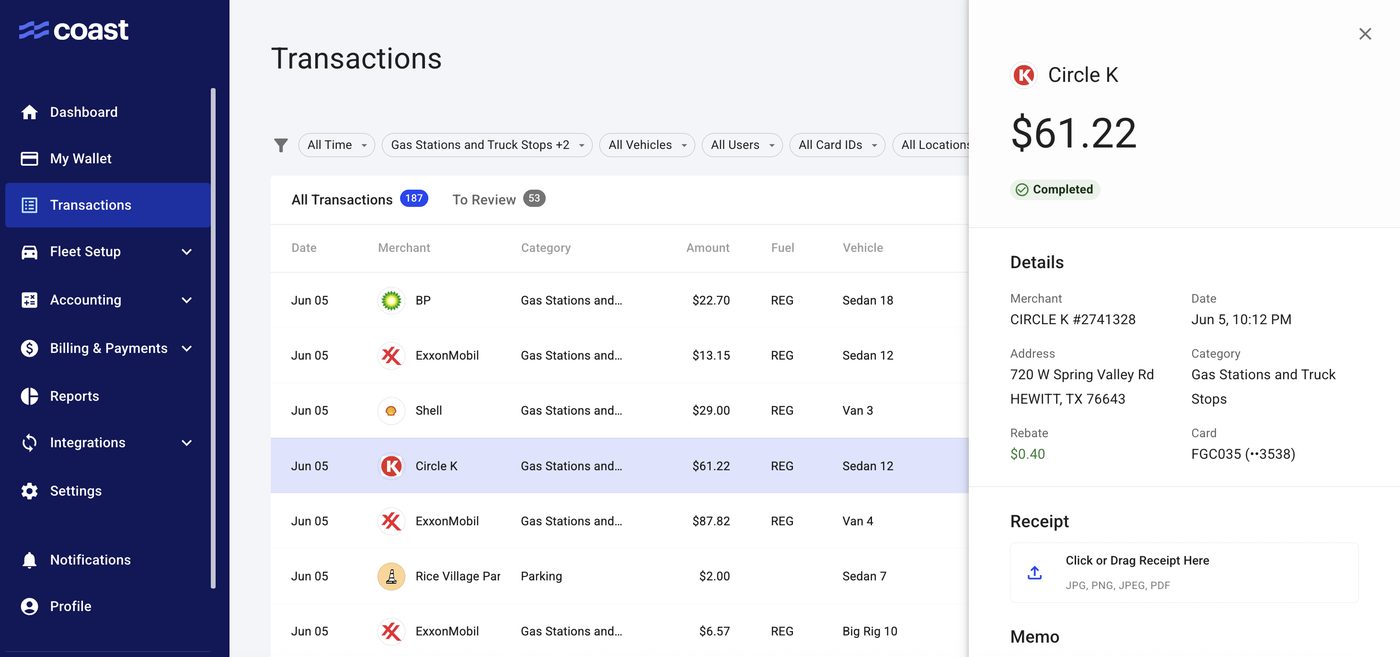Image resolution: width=1400 pixels, height=657 pixels.
Task: Click the ExxonMobil logo in $13.15 row
Action: click(392, 355)
